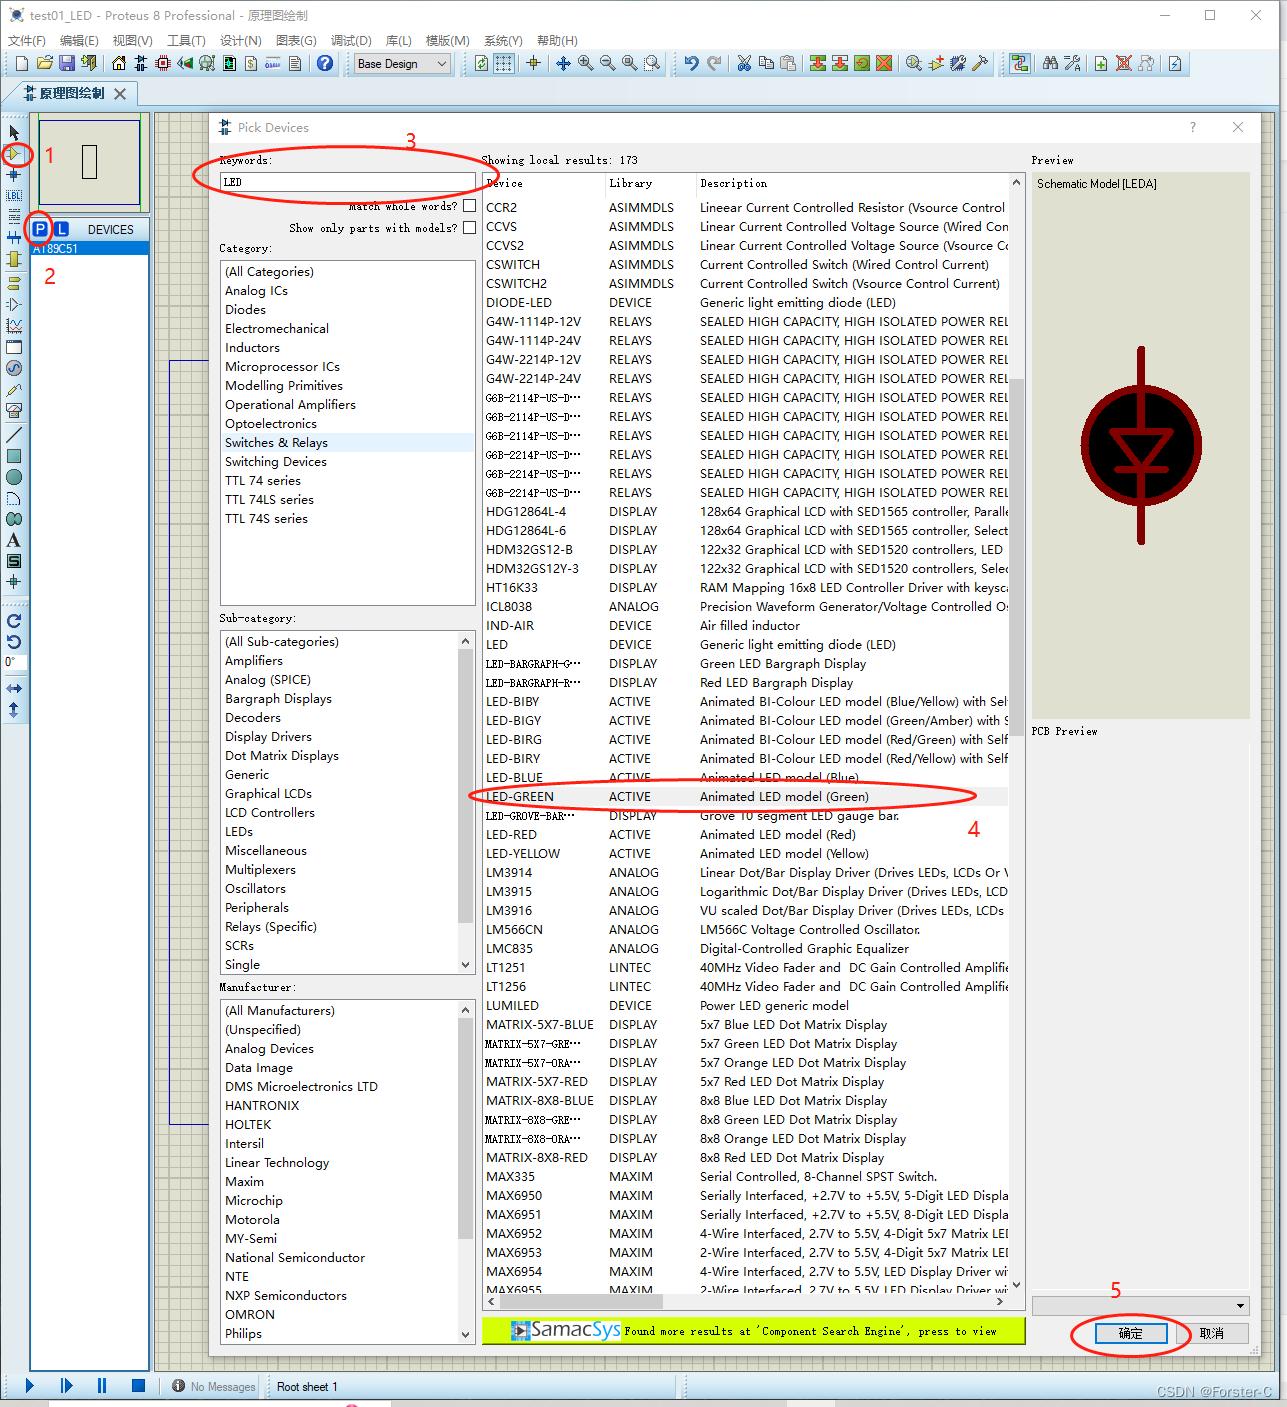Image resolution: width=1287 pixels, height=1407 pixels.
Task: Click the Block delete red X icon
Action: [x=884, y=63]
